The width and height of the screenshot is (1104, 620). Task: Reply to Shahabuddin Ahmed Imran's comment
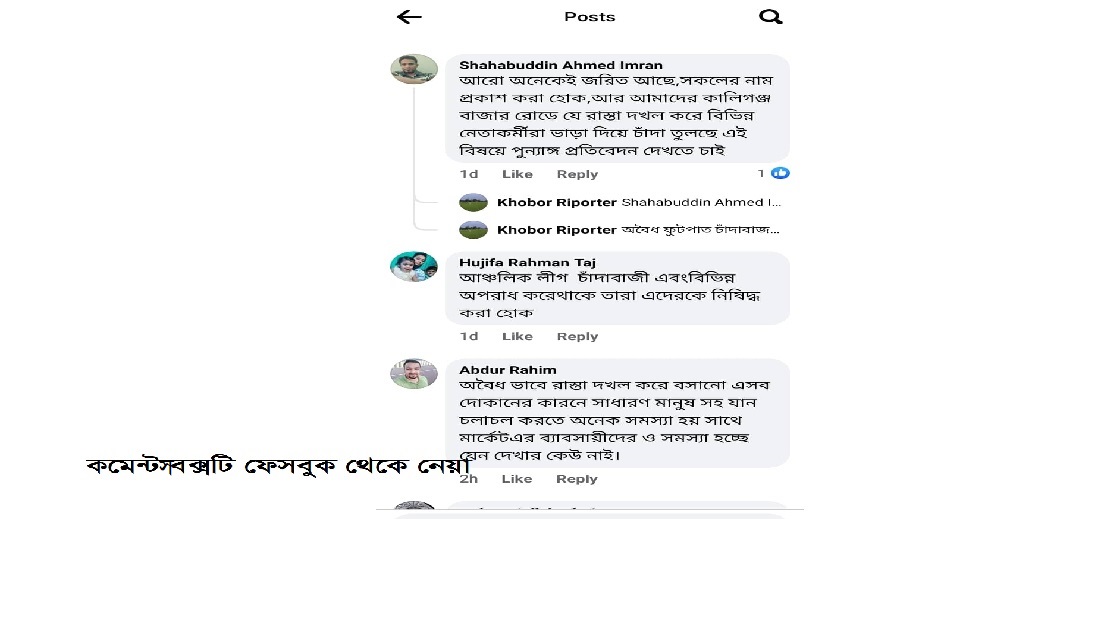(x=577, y=174)
